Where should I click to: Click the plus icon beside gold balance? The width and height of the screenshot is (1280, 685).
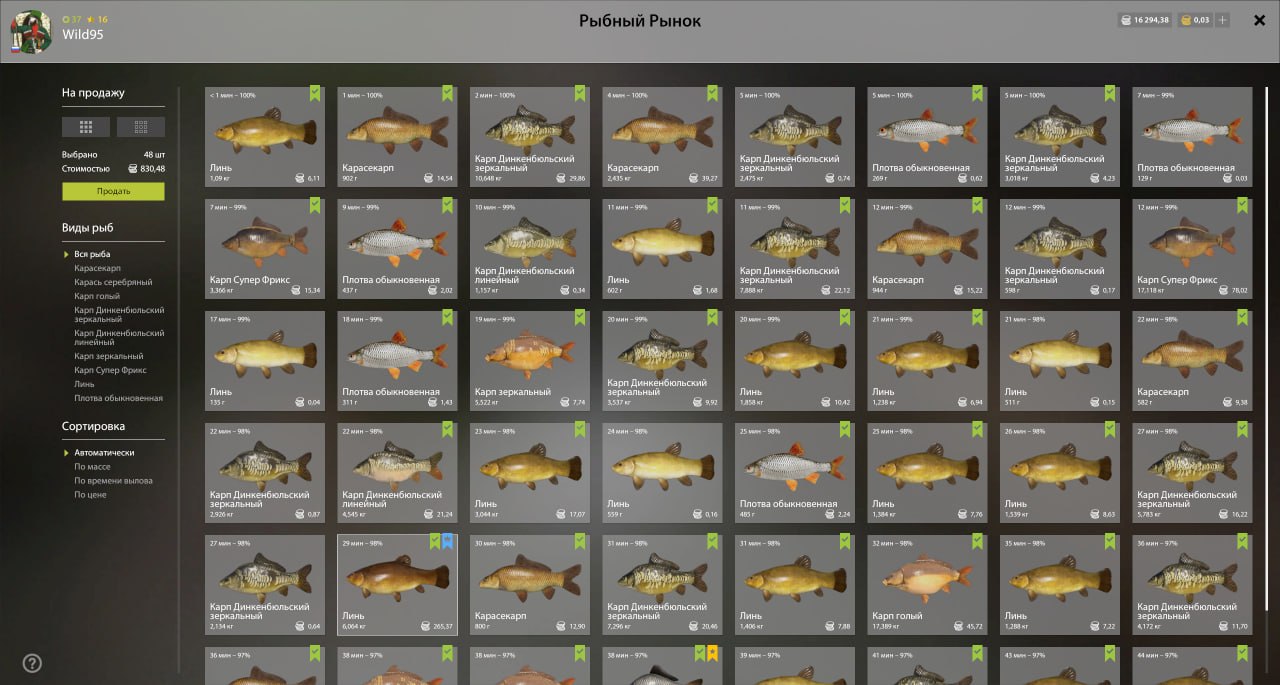tap(1222, 20)
